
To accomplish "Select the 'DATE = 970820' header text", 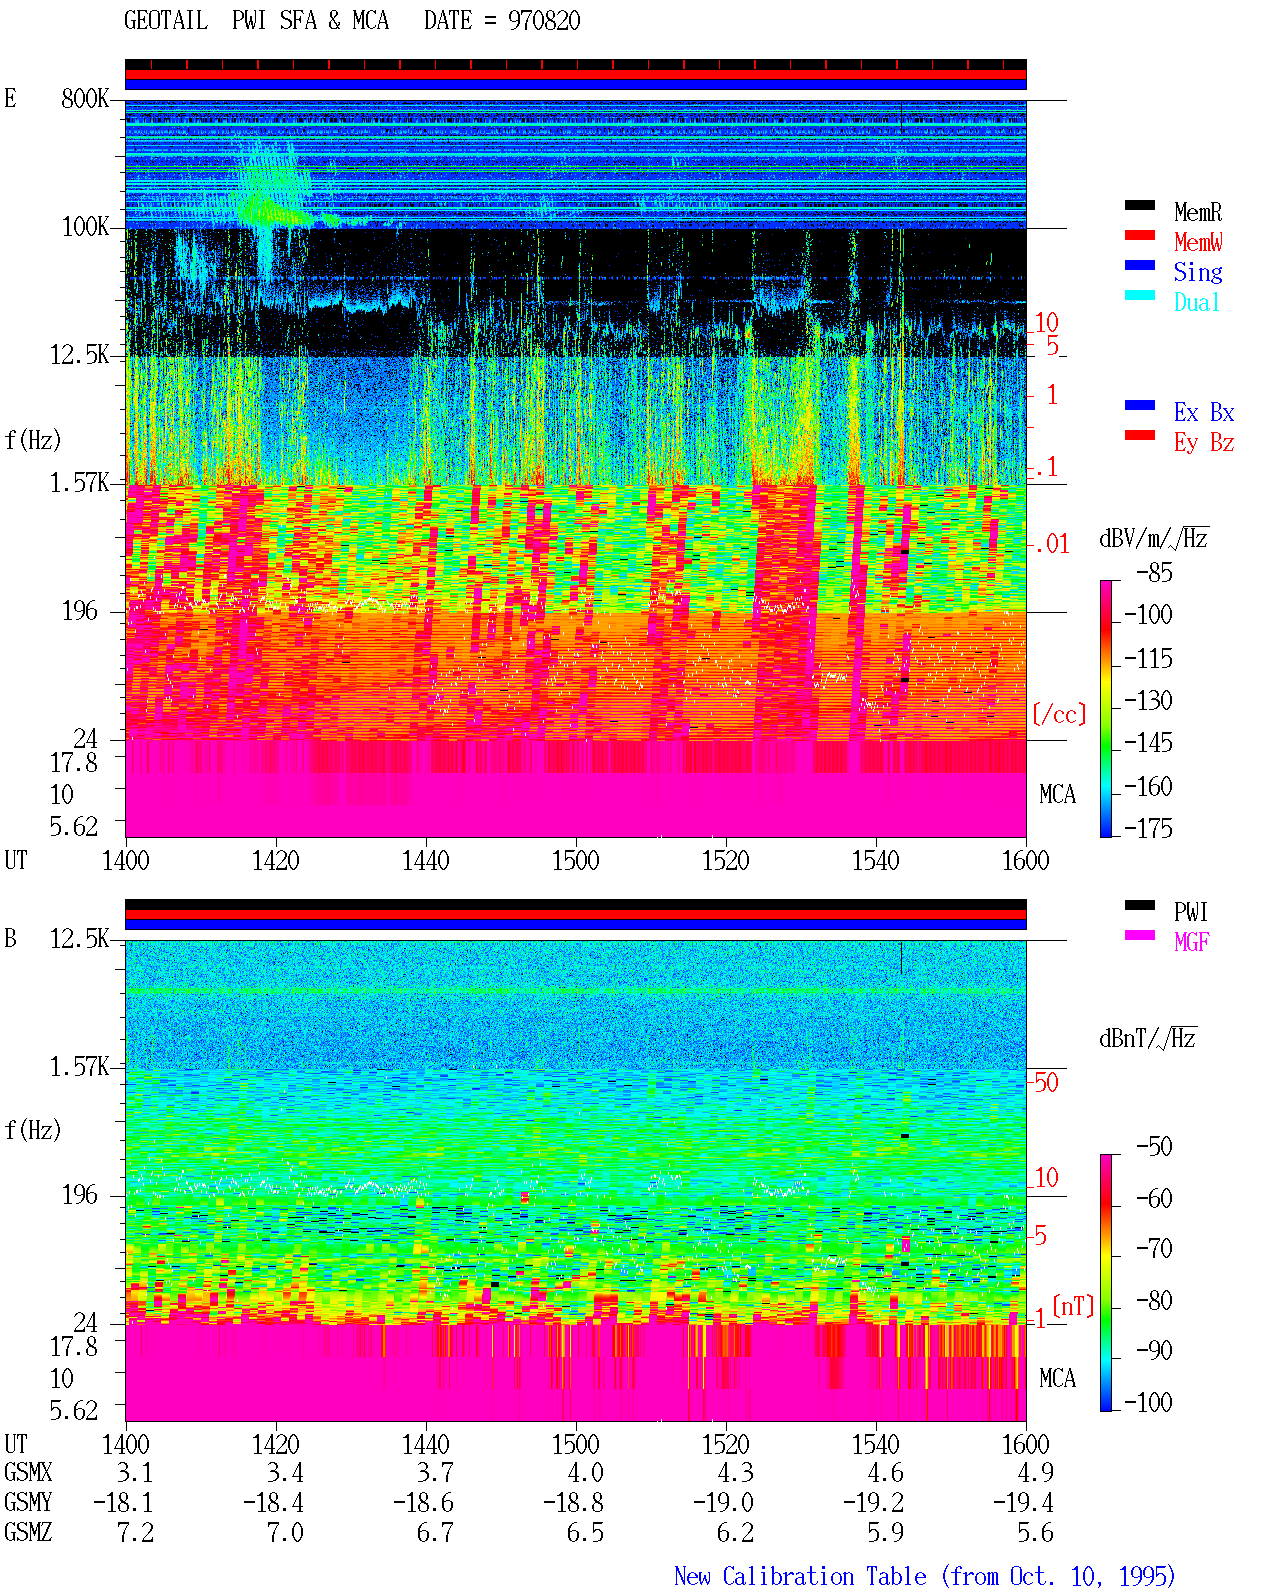I will (x=502, y=21).
